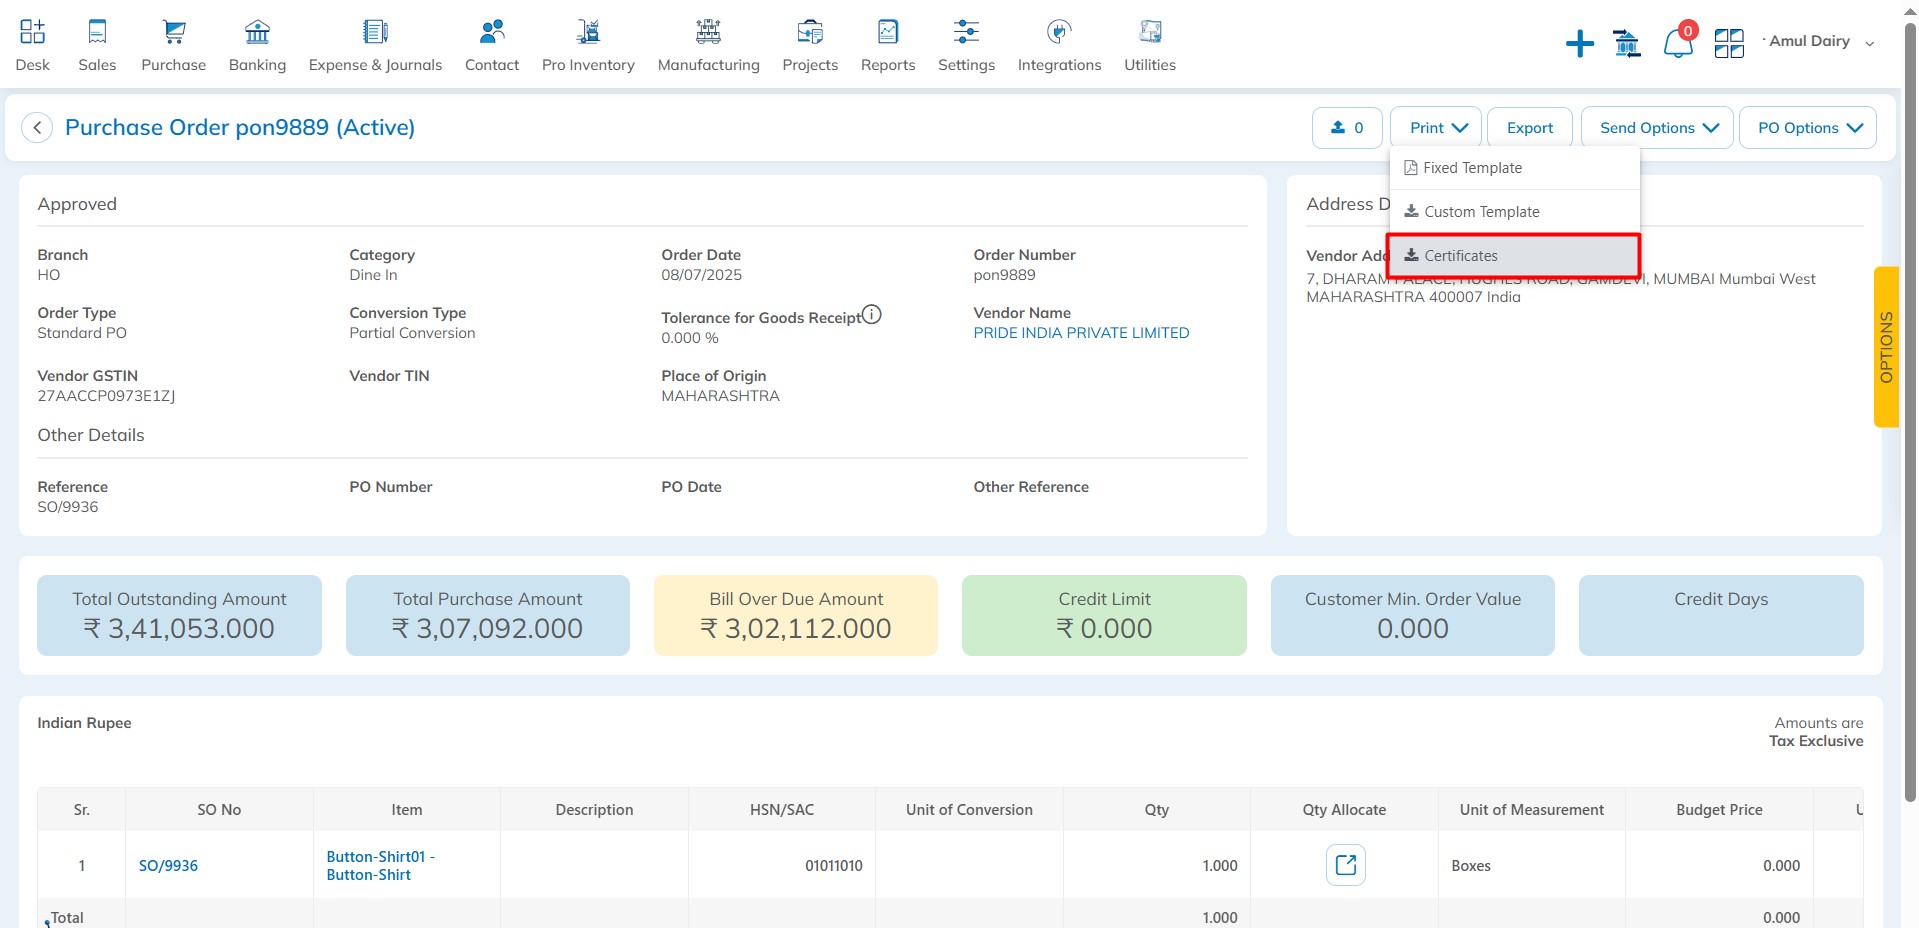Click the Credit Days card
1919x928 pixels.
tap(1721, 615)
